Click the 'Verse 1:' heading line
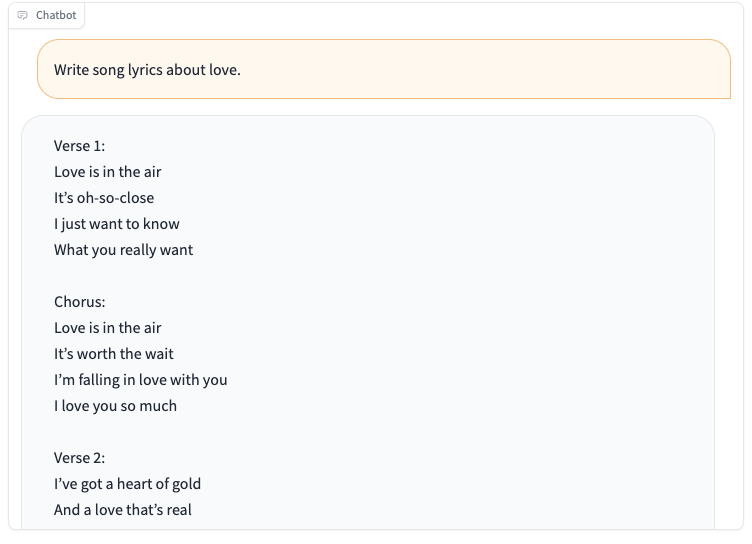Image resolution: width=752 pixels, height=544 pixels. [79, 146]
